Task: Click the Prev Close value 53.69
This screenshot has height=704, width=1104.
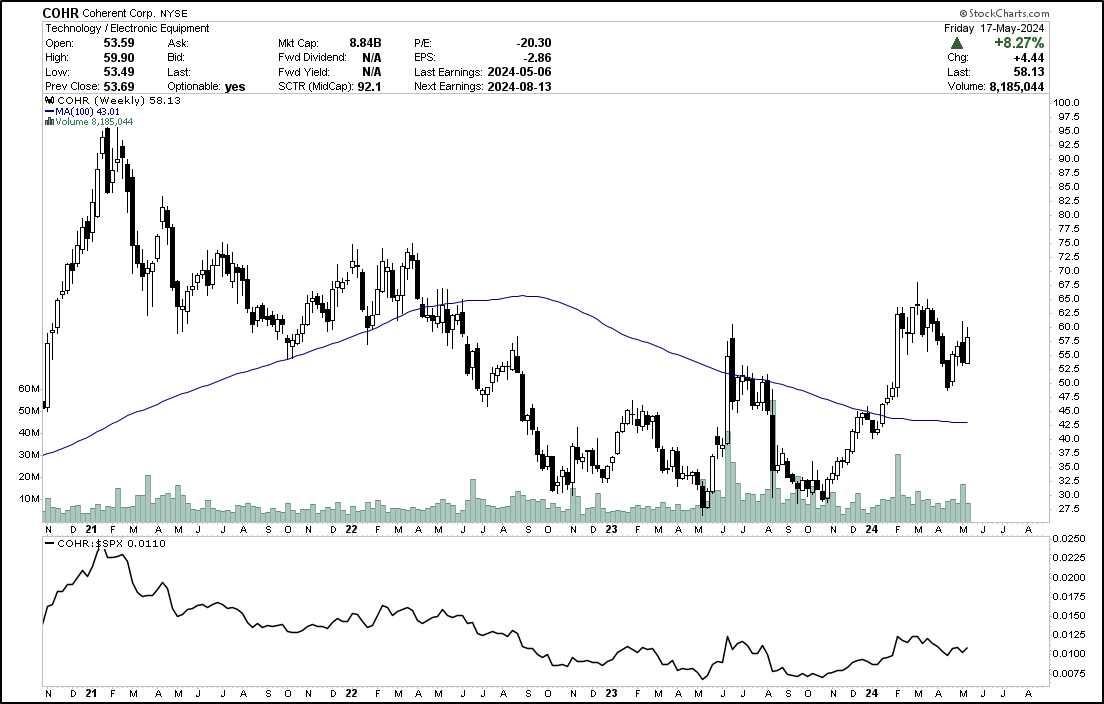Action: pos(119,87)
